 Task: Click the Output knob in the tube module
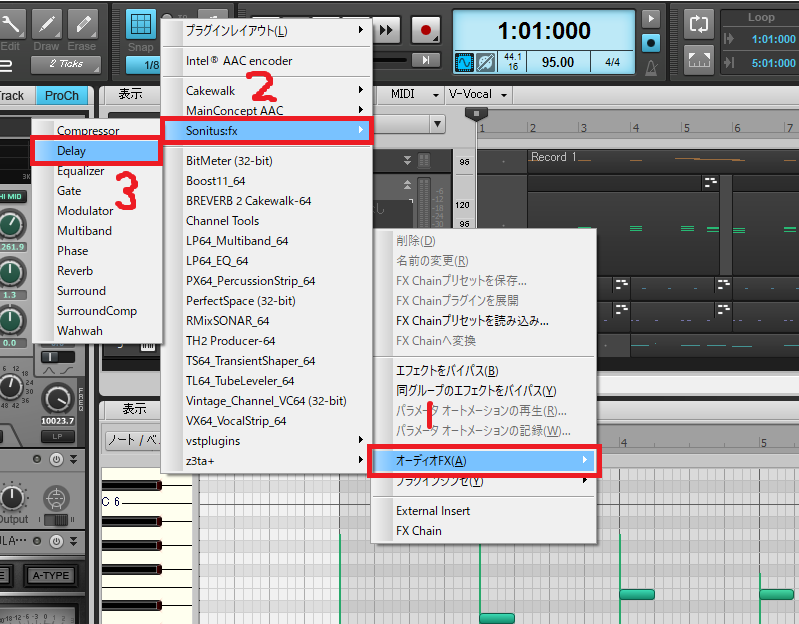[12, 497]
